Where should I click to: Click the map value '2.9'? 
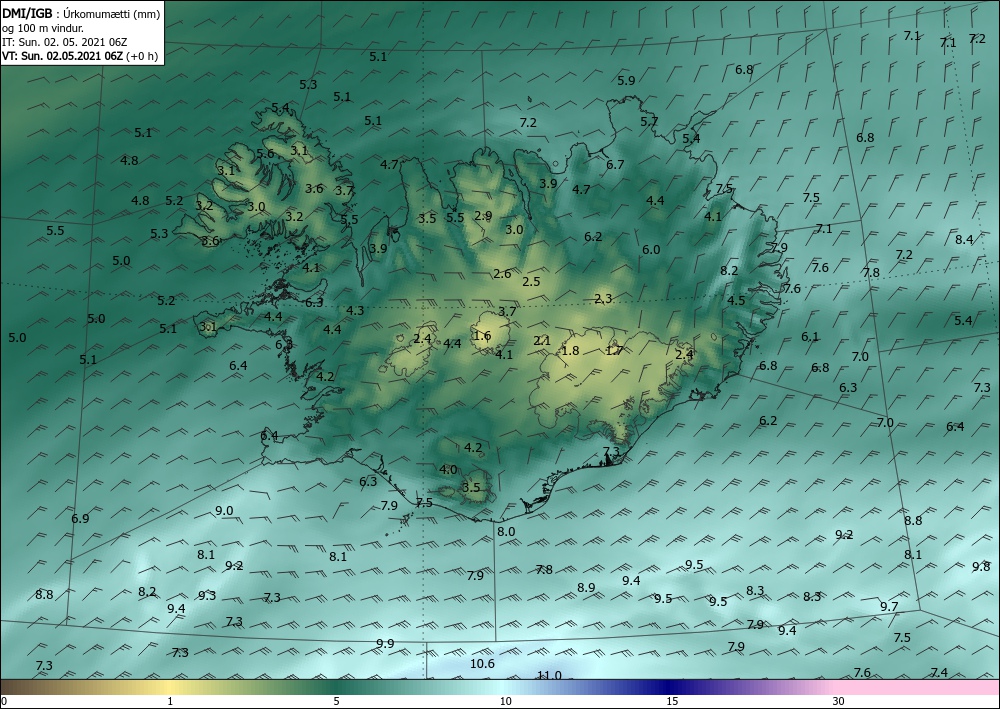click(x=483, y=216)
